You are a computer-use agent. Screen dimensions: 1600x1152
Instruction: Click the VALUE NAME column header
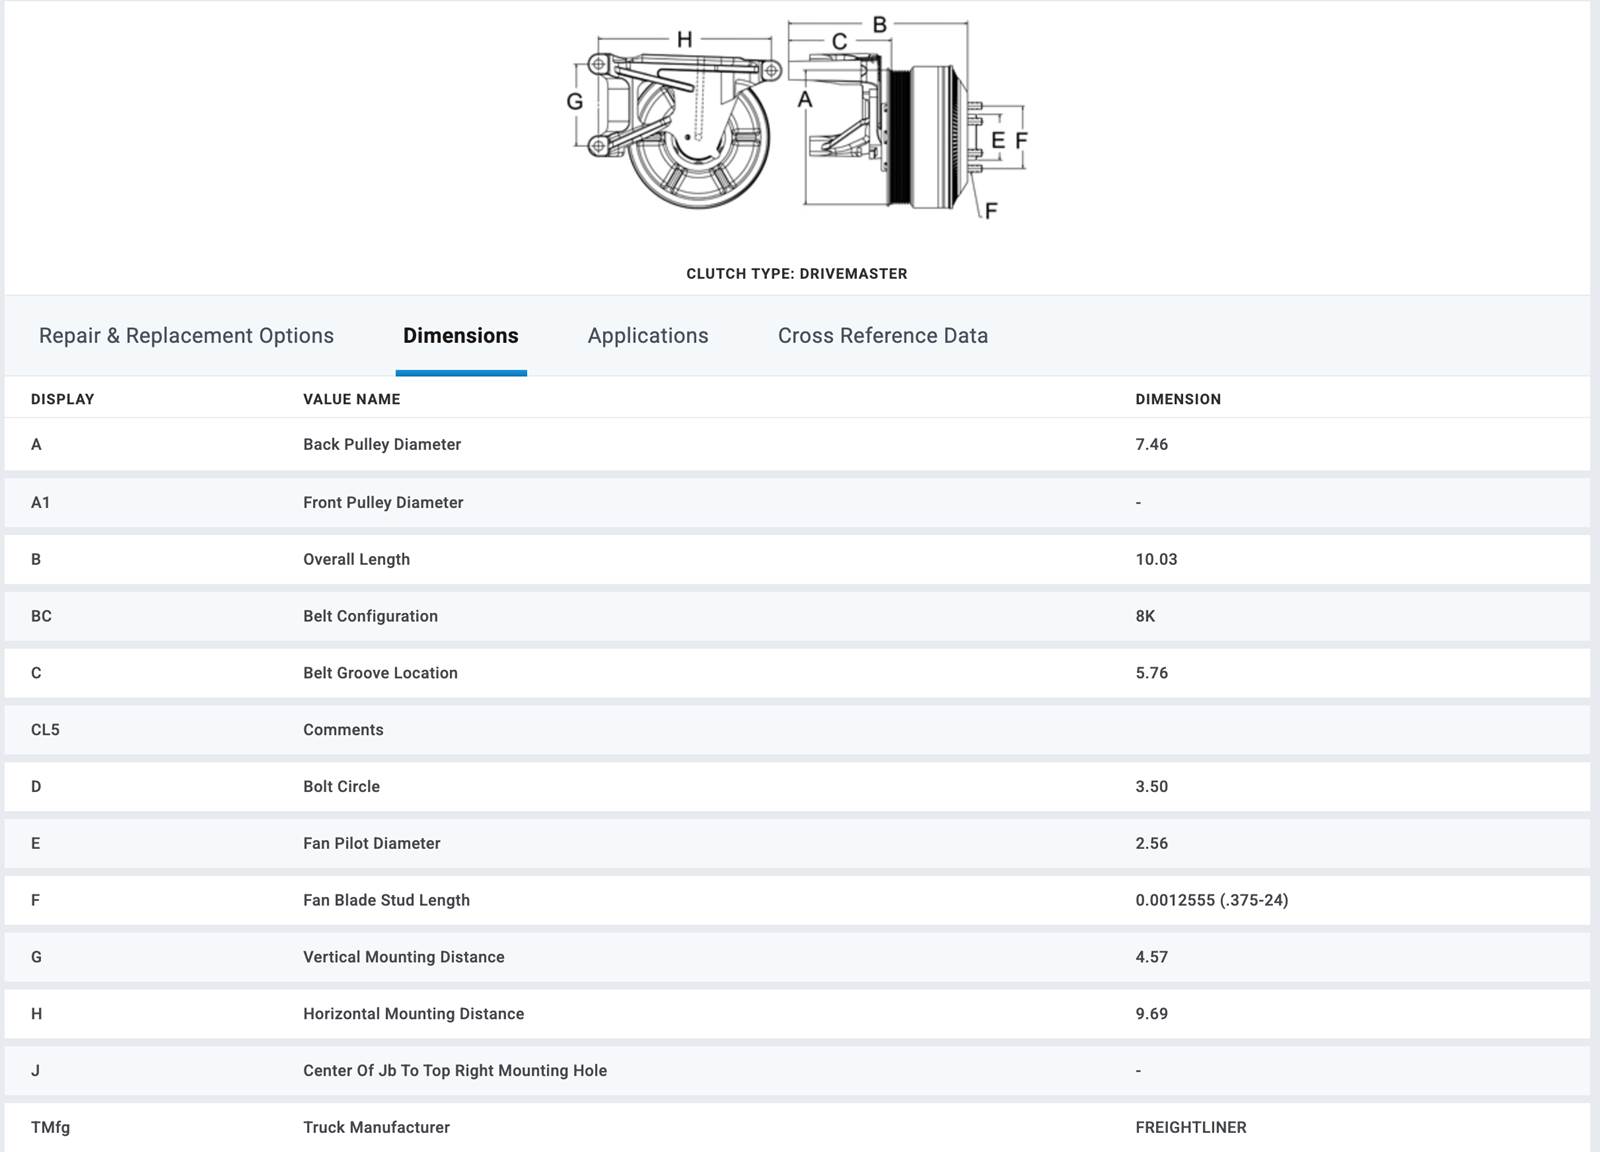[351, 399]
